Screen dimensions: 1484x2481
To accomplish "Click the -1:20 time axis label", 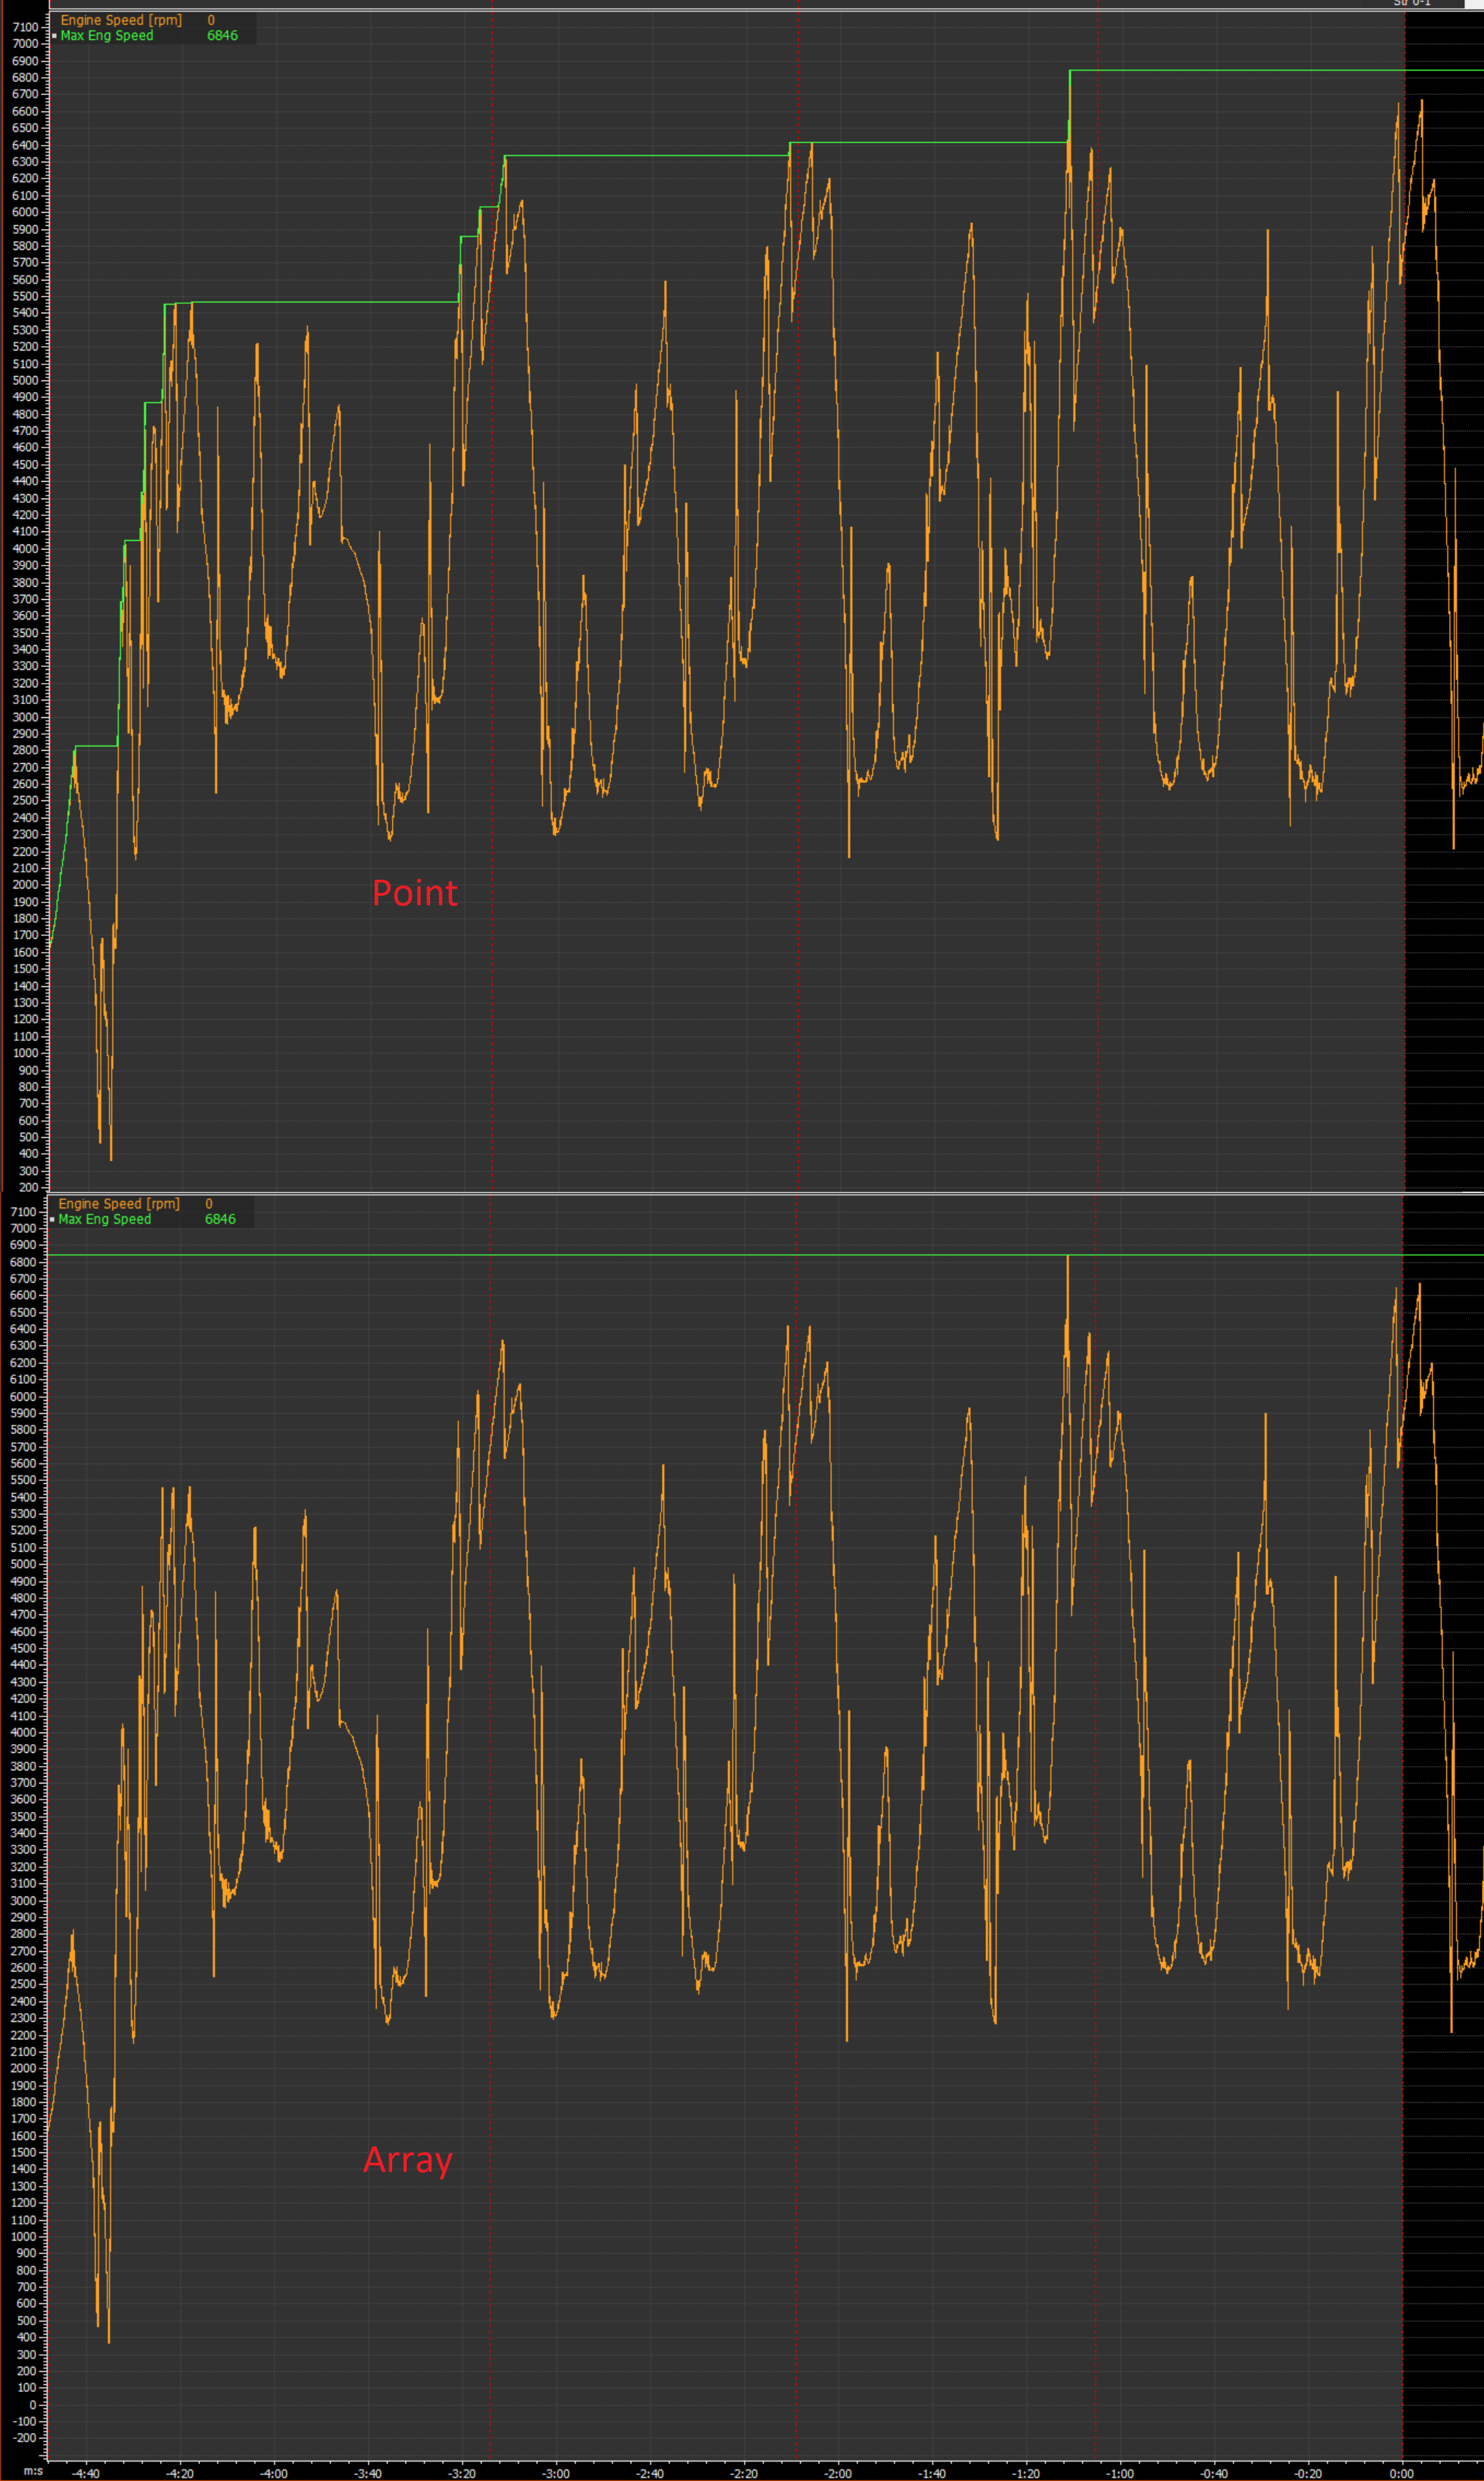I will tap(1026, 2473).
